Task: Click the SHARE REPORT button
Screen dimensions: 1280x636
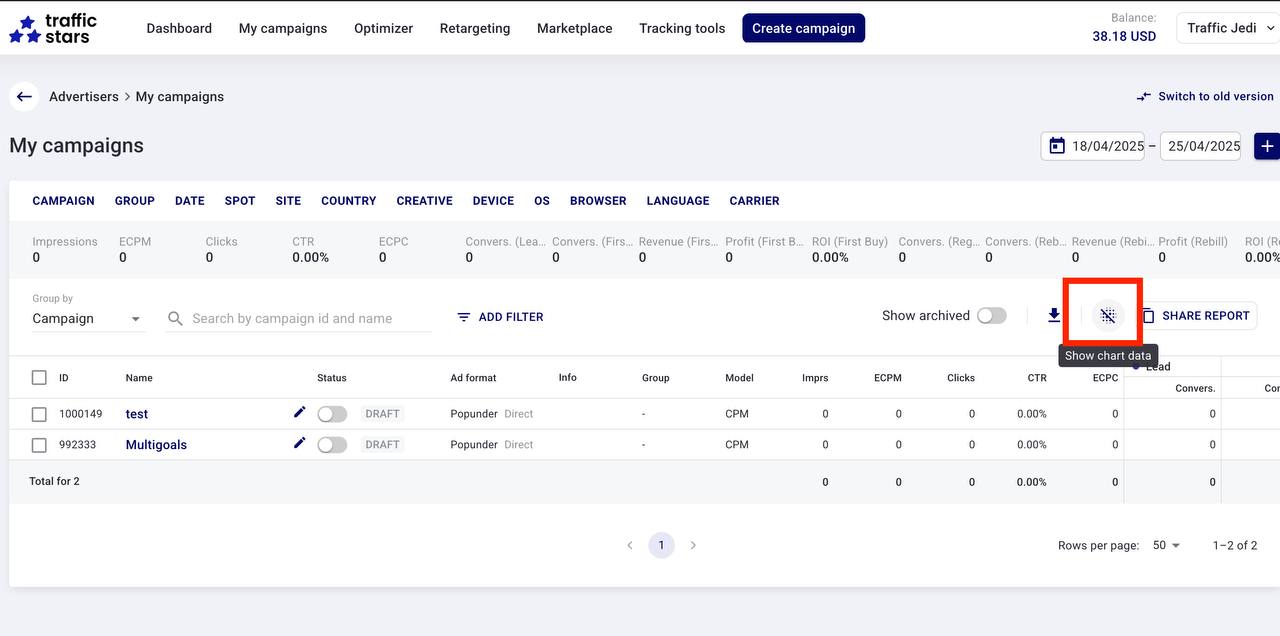Action: click(x=1196, y=316)
